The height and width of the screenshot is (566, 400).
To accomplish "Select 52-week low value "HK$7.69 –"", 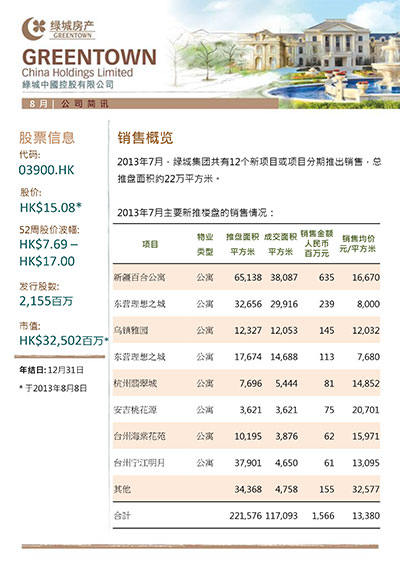I will 49,244.
